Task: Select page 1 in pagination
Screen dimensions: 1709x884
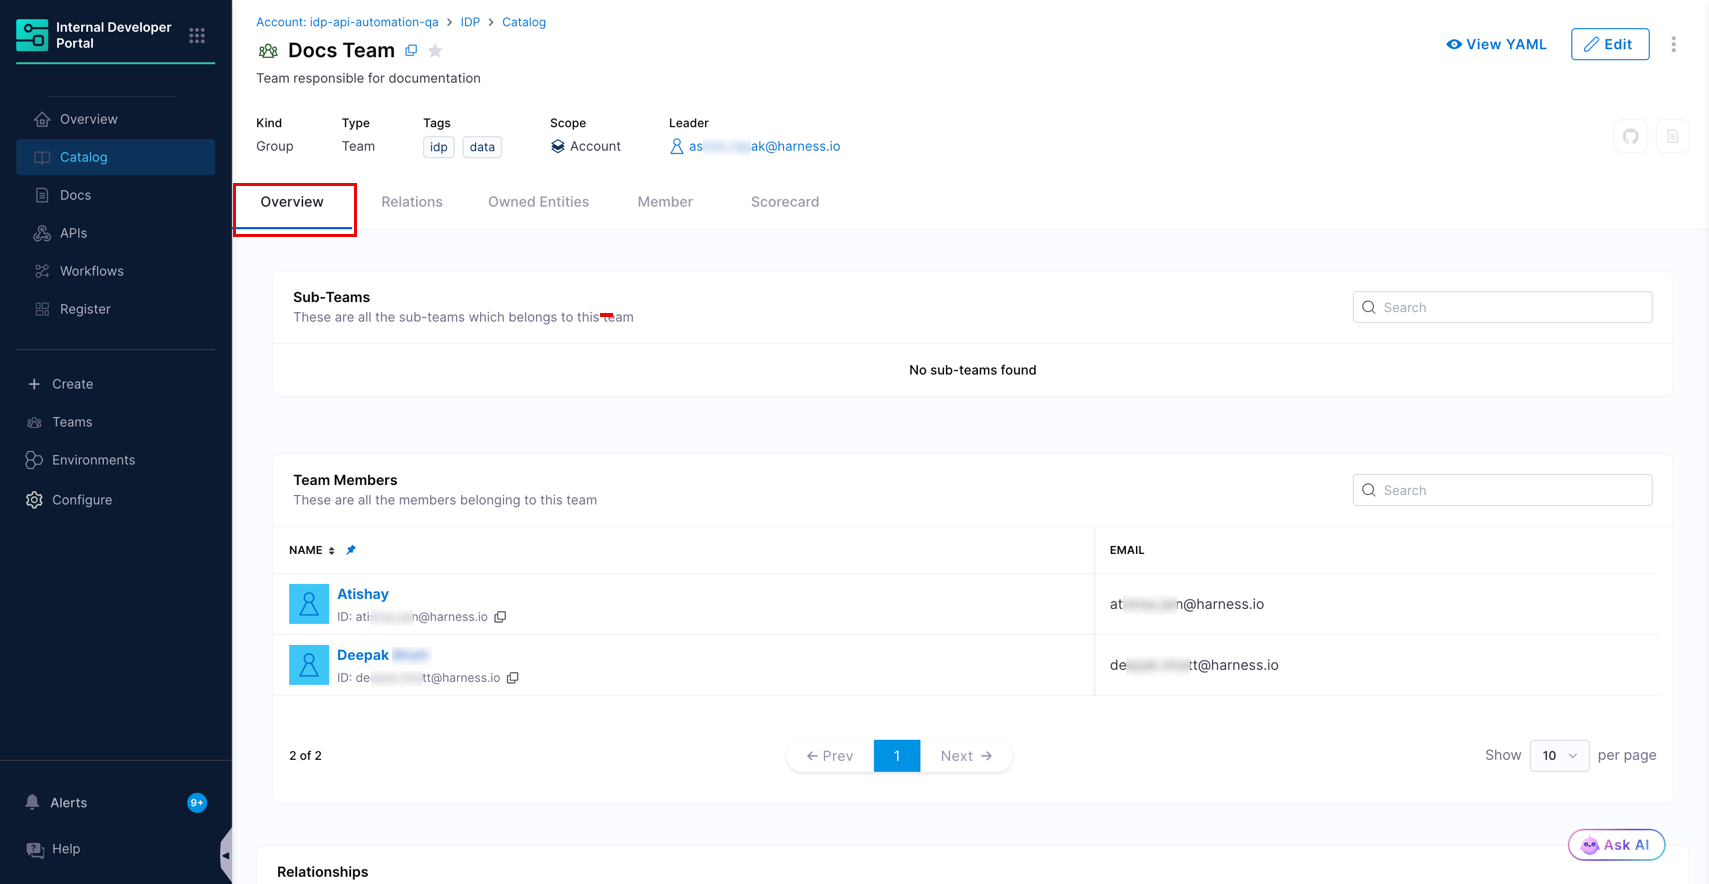Action: click(x=897, y=756)
